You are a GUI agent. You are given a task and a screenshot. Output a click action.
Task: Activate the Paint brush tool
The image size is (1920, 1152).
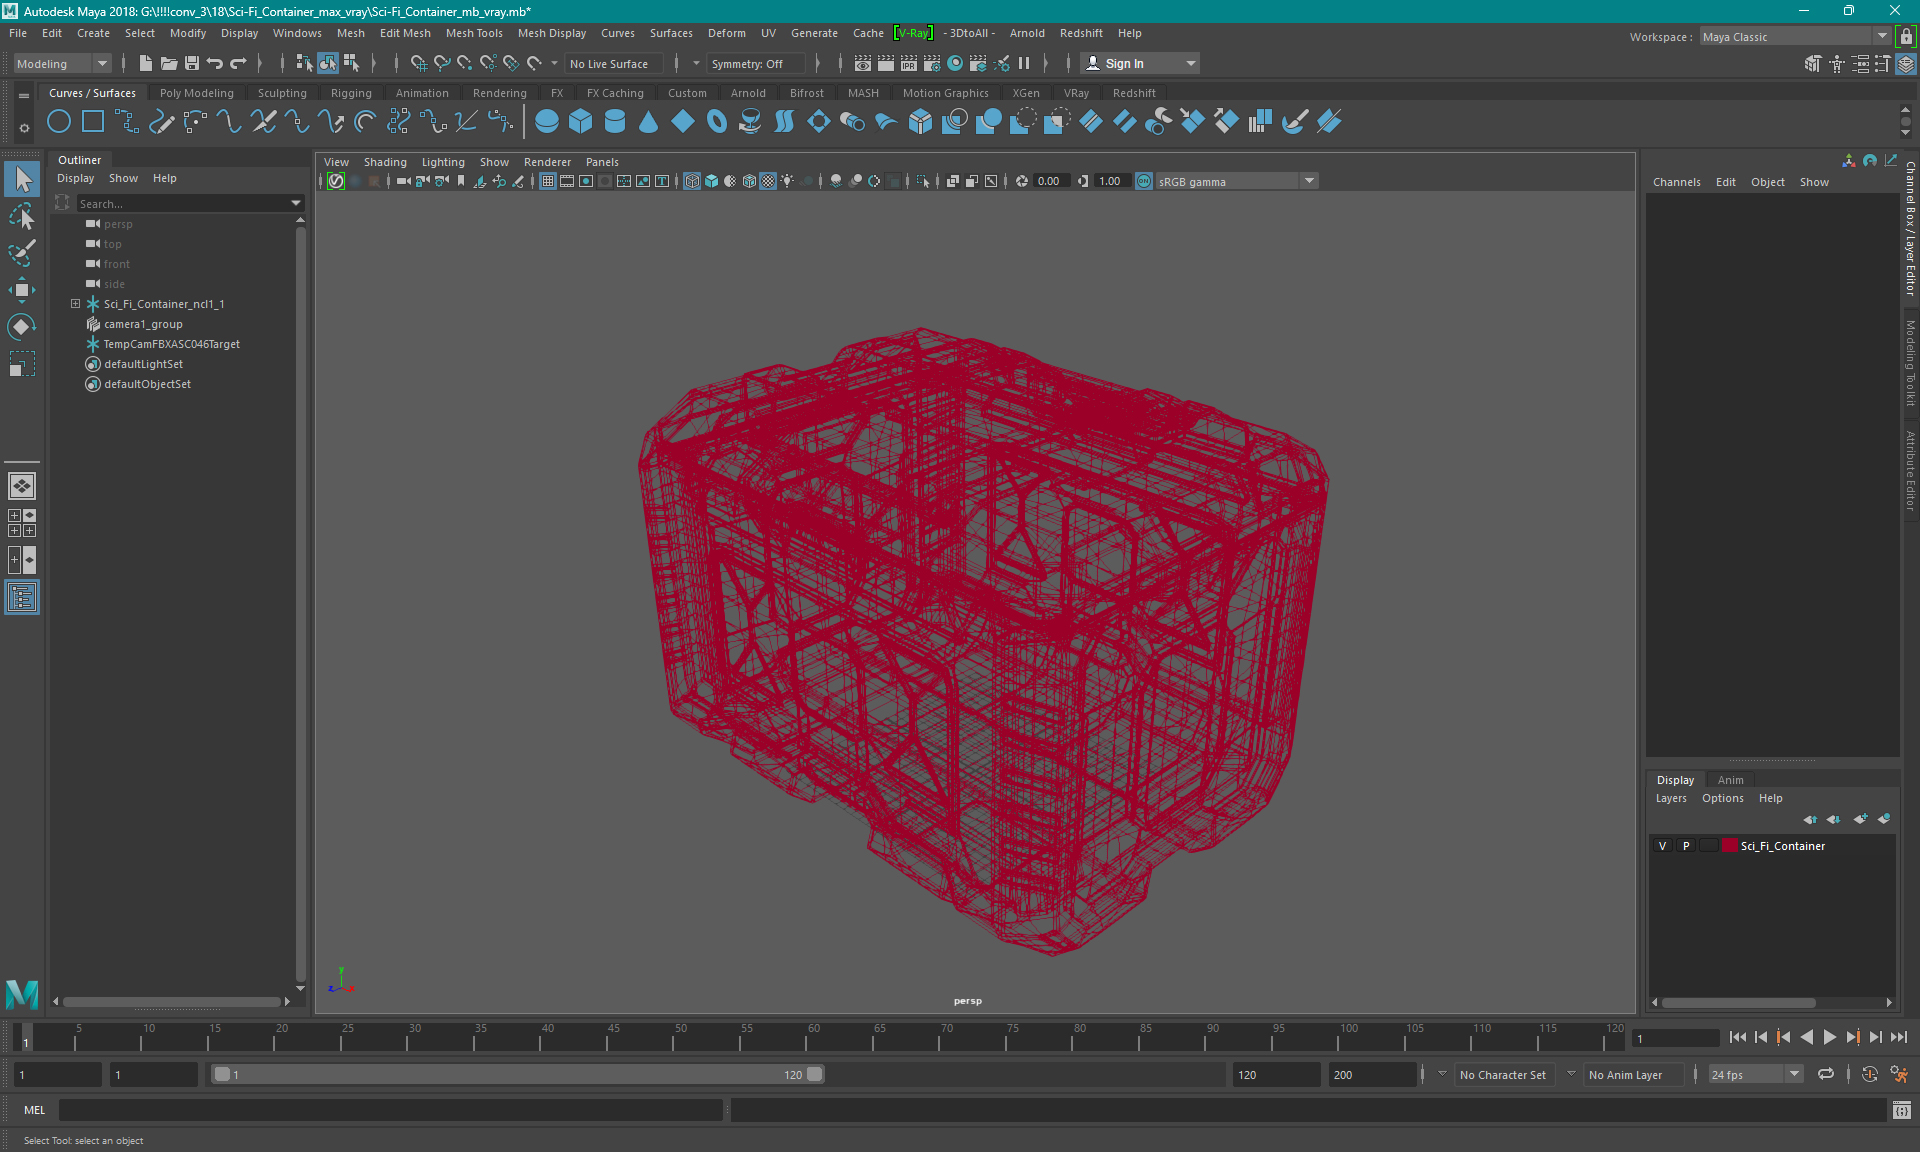pyautogui.click(x=22, y=254)
